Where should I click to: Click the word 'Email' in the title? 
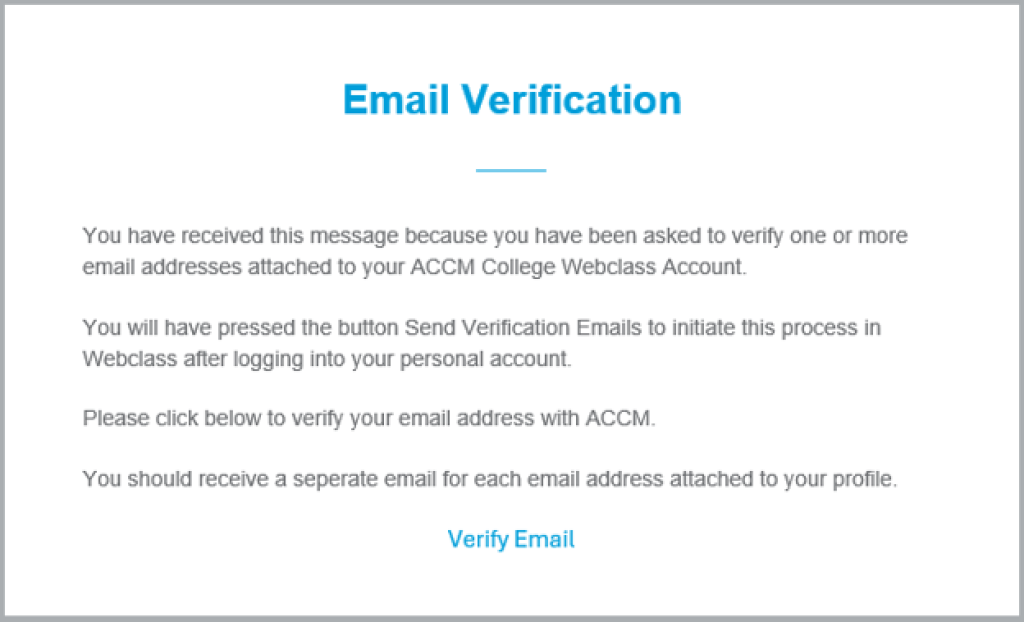(396, 101)
